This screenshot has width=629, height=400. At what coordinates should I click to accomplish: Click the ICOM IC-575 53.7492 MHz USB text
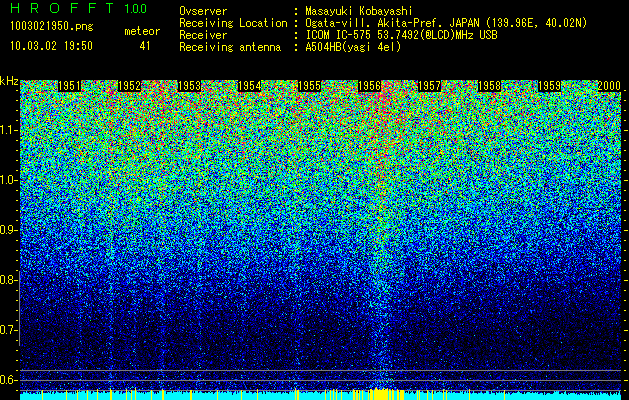click(x=401, y=35)
